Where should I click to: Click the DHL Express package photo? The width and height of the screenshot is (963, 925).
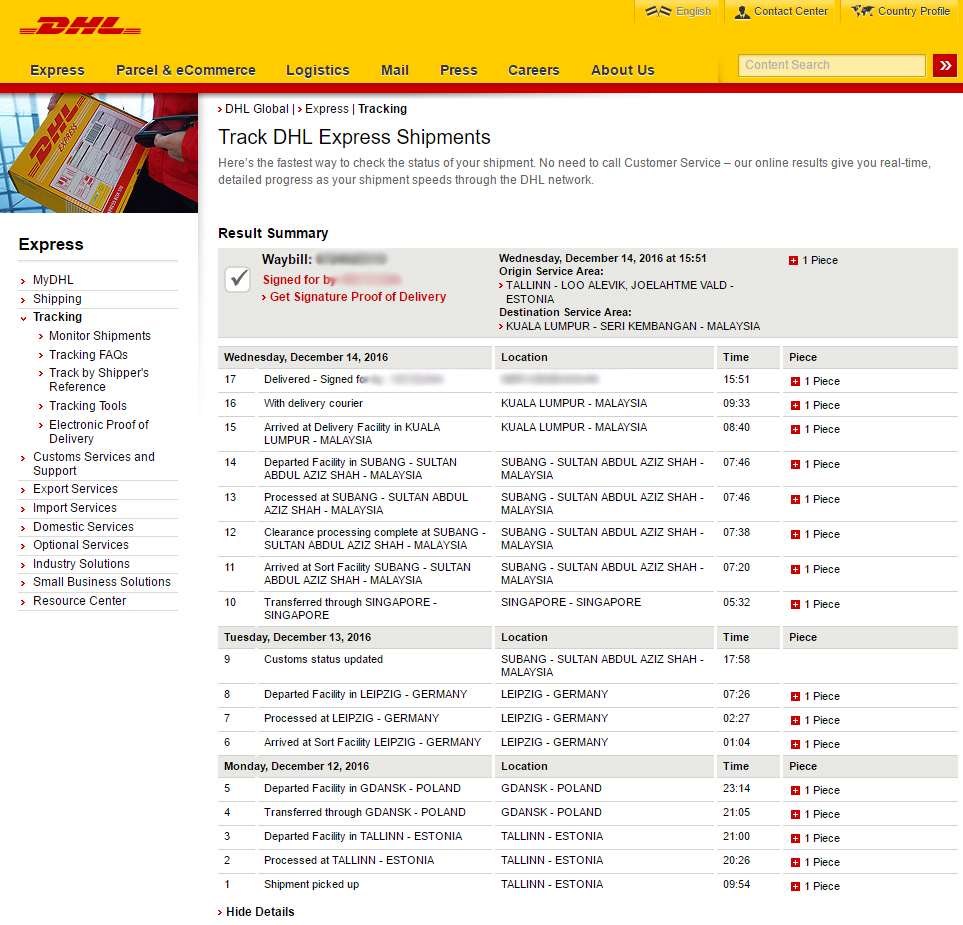tap(99, 153)
